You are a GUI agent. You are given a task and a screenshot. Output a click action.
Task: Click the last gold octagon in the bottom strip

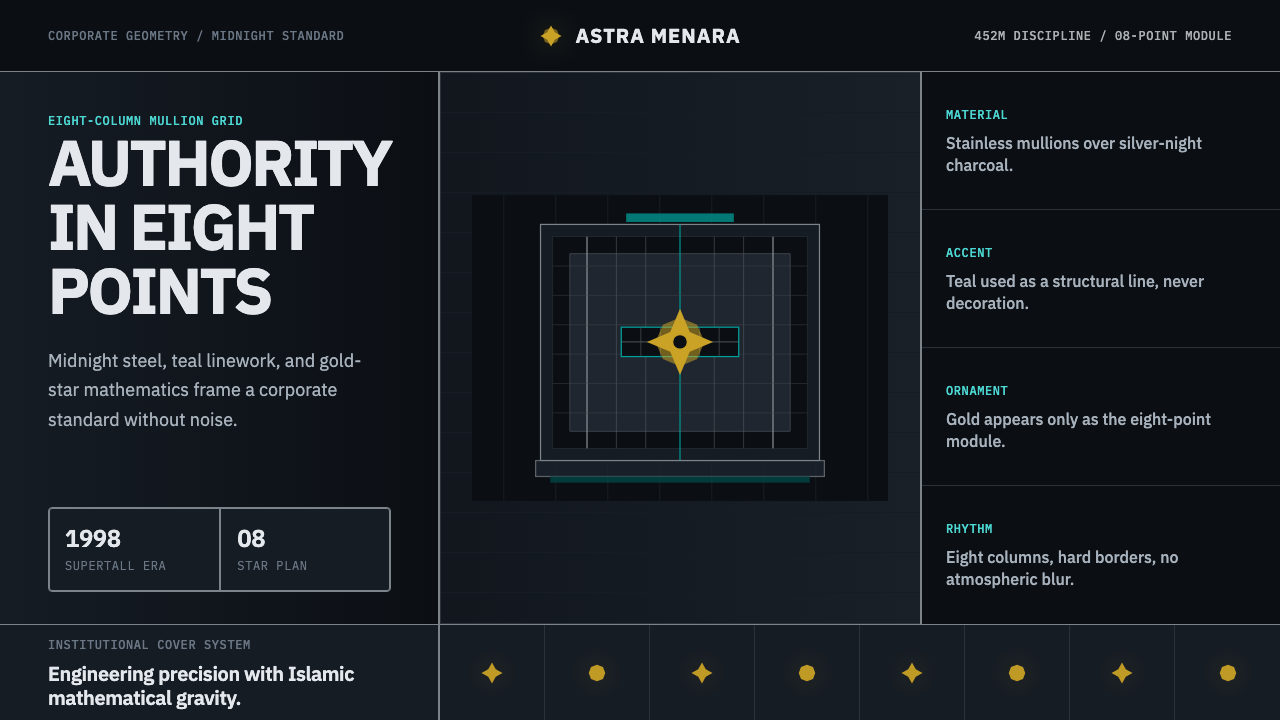pyautogui.click(x=1228, y=673)
